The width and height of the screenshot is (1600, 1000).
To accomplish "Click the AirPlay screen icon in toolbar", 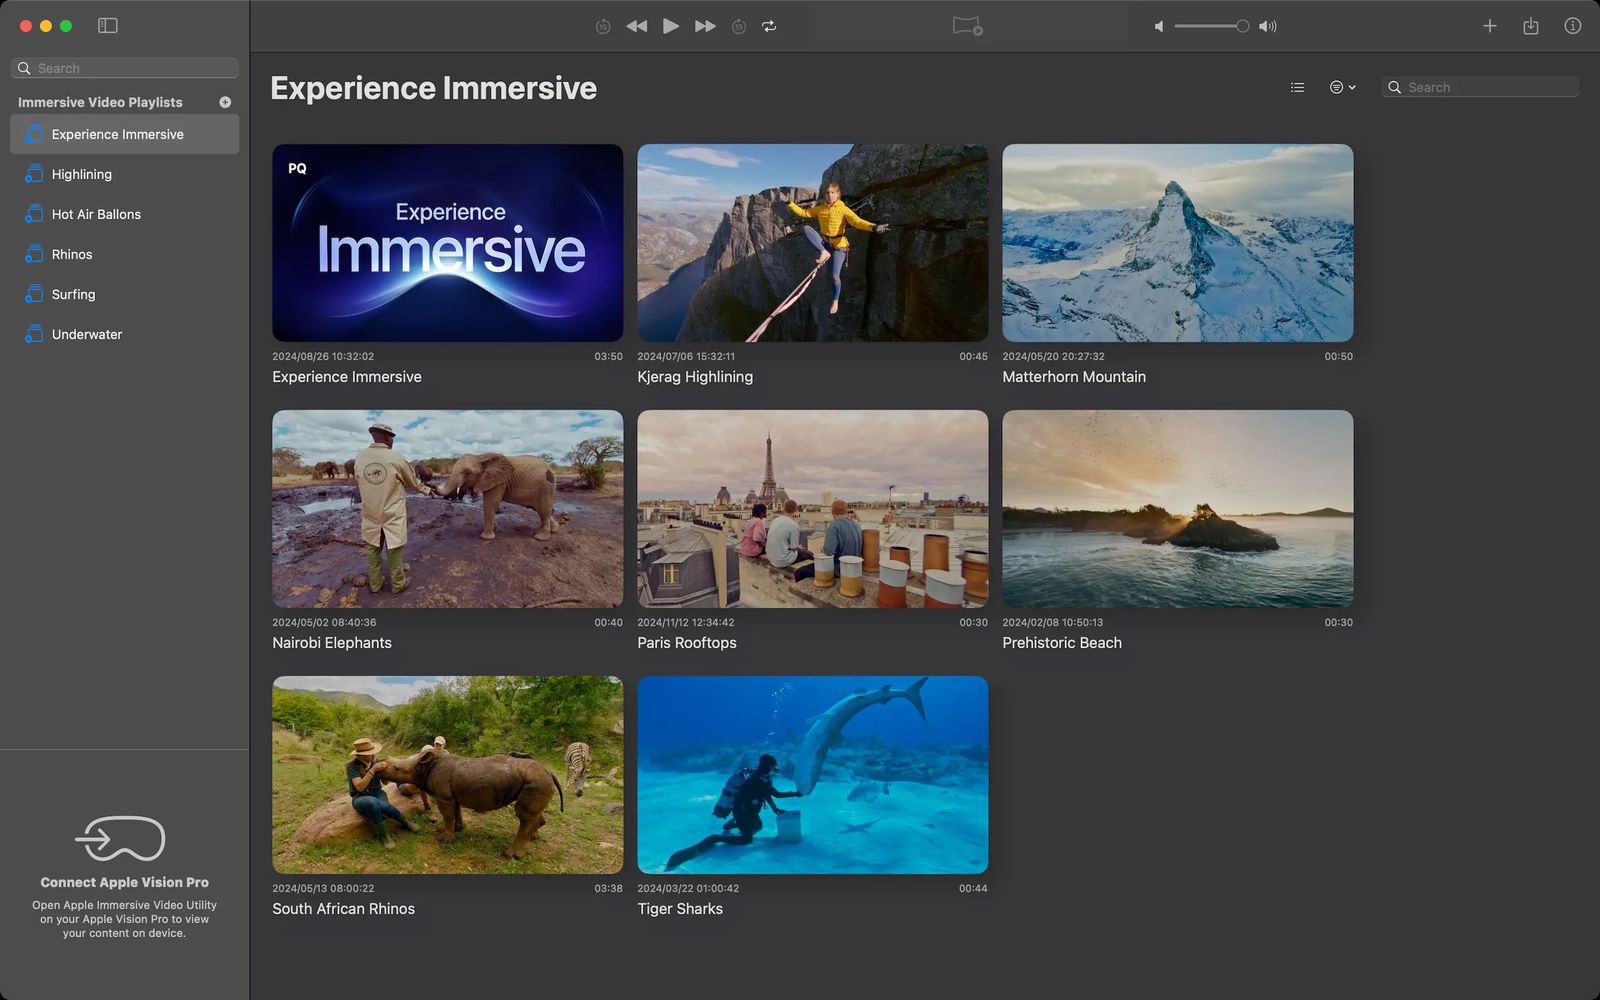I will [x=965, y=27].
